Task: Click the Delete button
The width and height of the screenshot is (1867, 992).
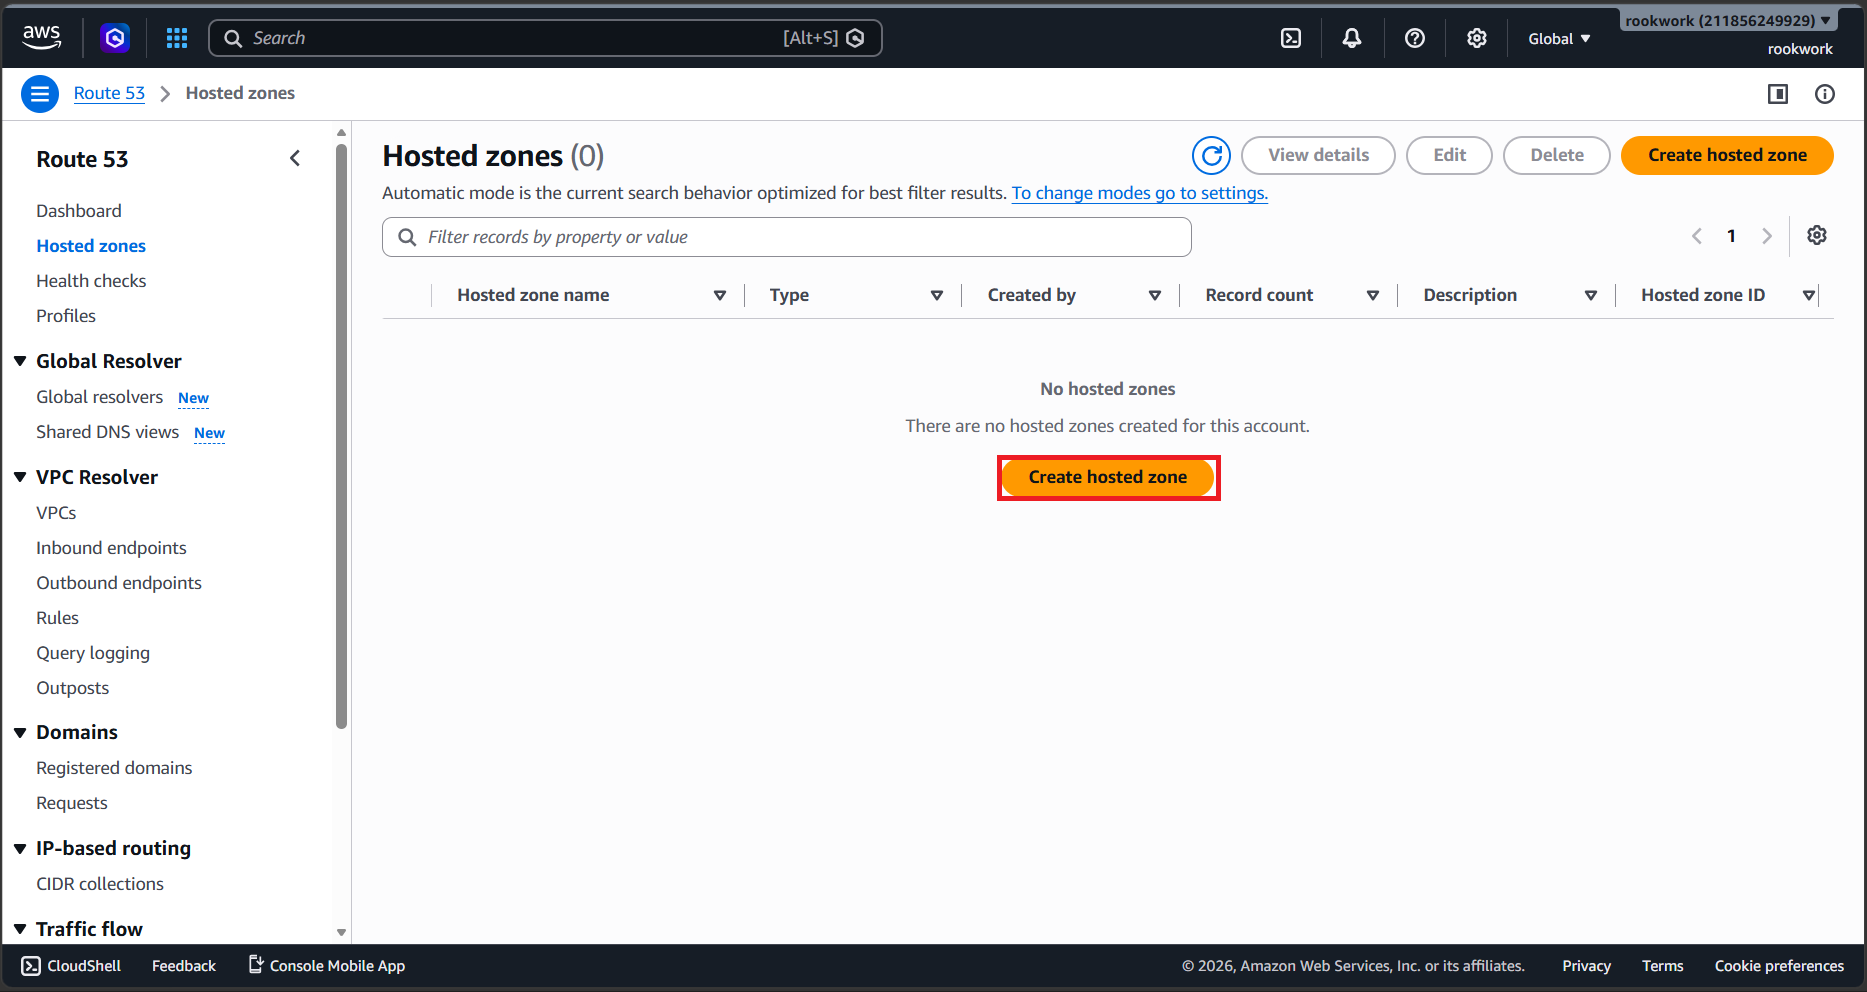Action: 1556,155
